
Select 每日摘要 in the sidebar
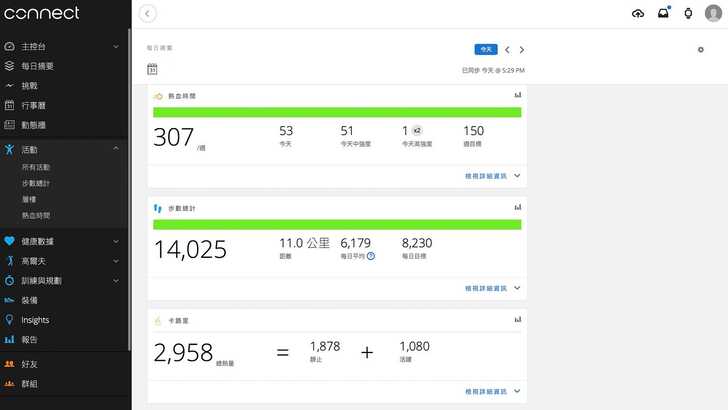tap(38, 66)
